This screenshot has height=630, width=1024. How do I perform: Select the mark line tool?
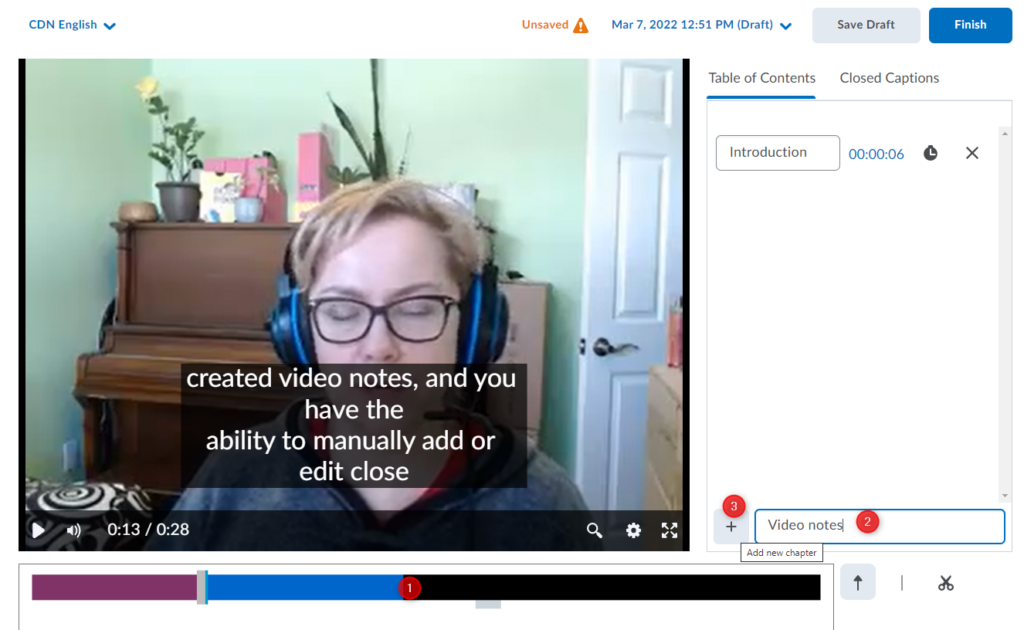tap(901, 582)
